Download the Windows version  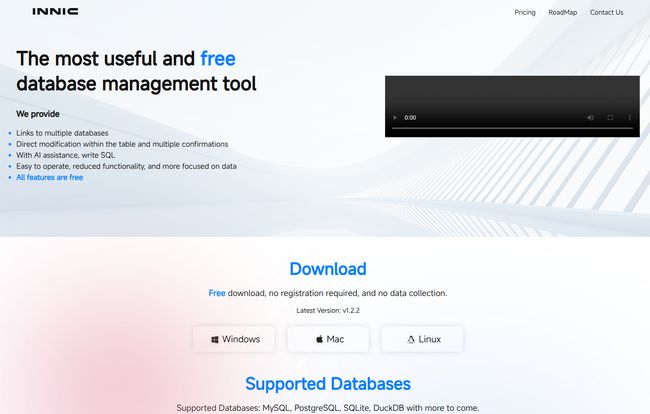pyautogui.click(x=234, y=339)
